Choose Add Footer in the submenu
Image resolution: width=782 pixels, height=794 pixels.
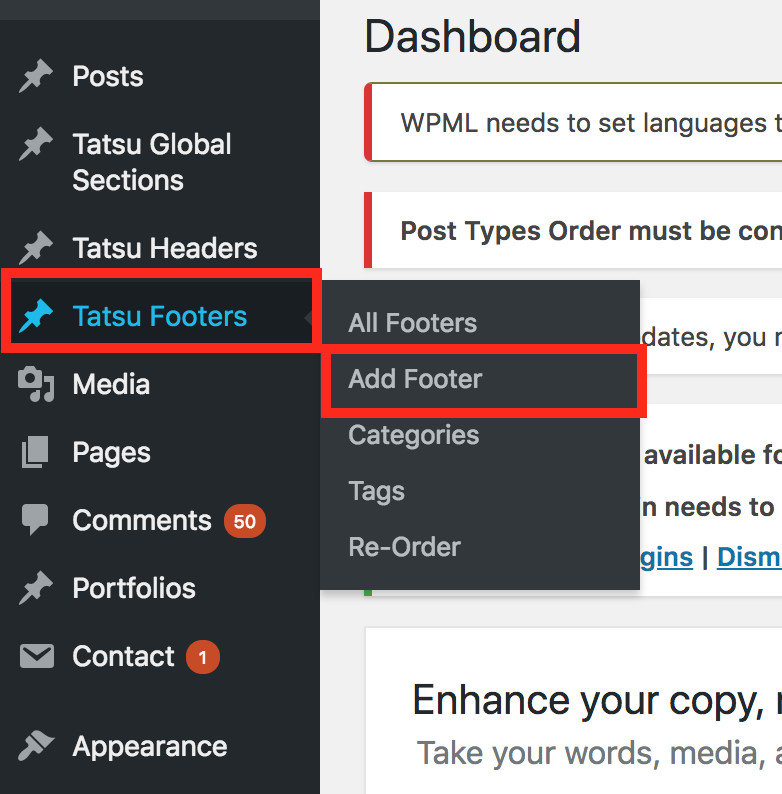tap(415, 379)
